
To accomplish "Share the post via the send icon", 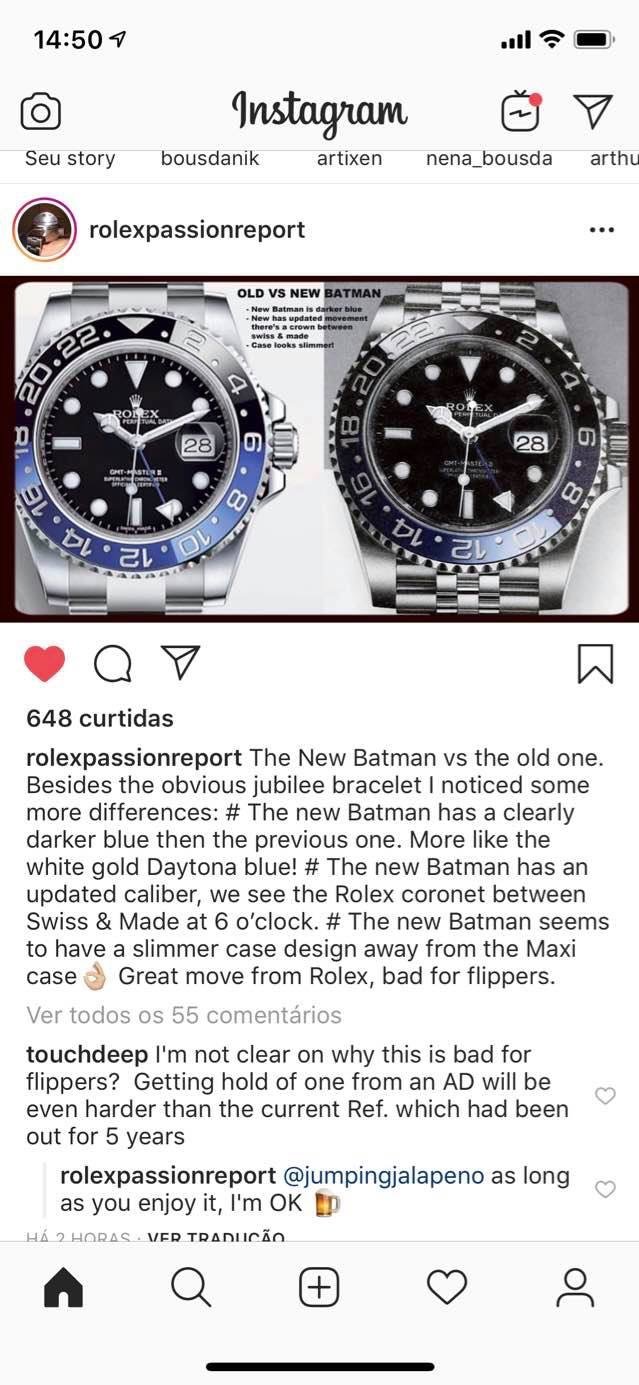I will click(181, 663).
